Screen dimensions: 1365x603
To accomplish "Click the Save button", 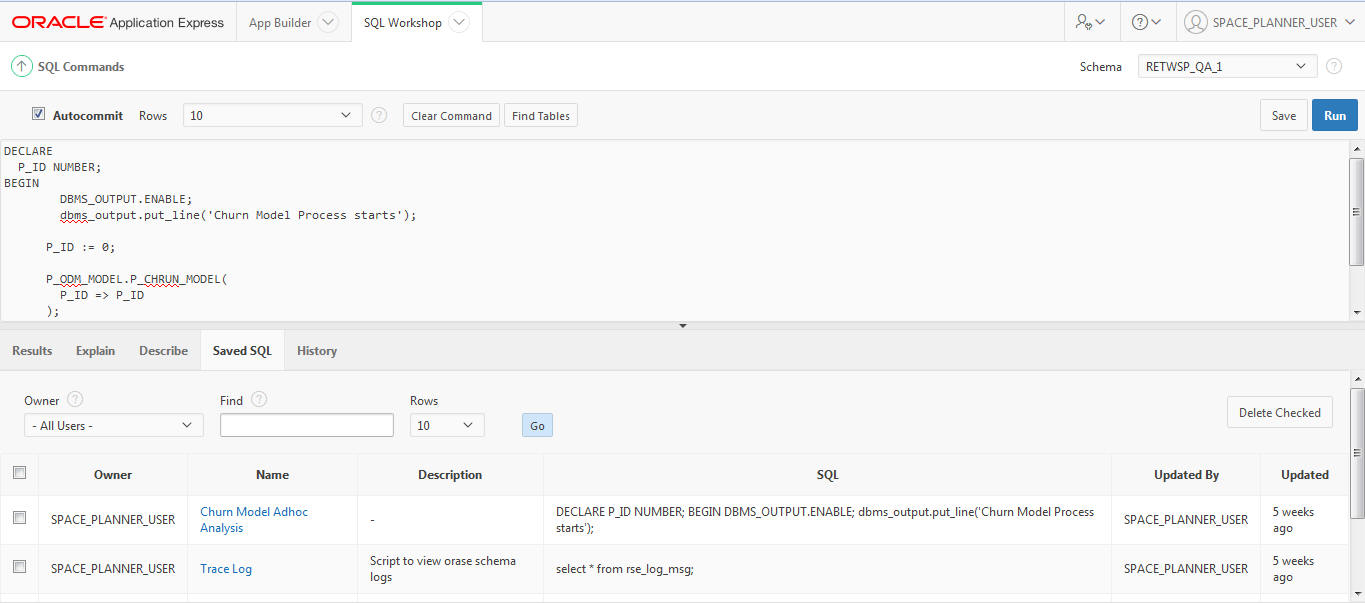I will [x=1284, y=115].
